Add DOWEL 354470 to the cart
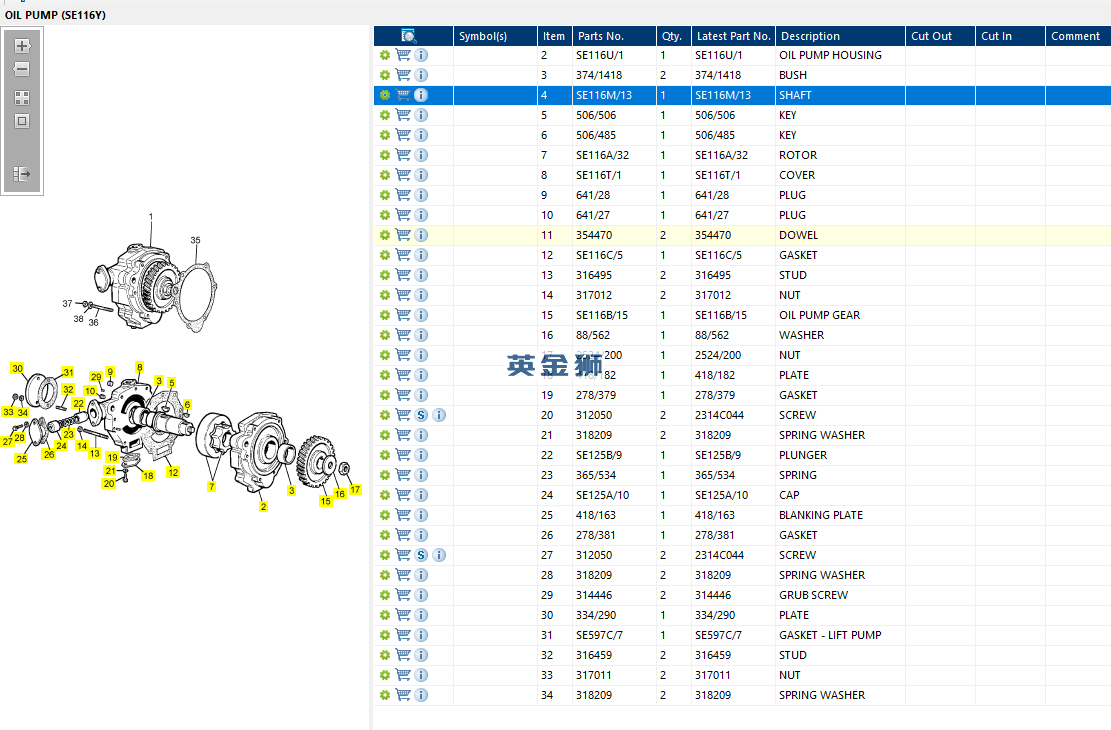Screen dimensions: 1111x730 coord(403,235)
